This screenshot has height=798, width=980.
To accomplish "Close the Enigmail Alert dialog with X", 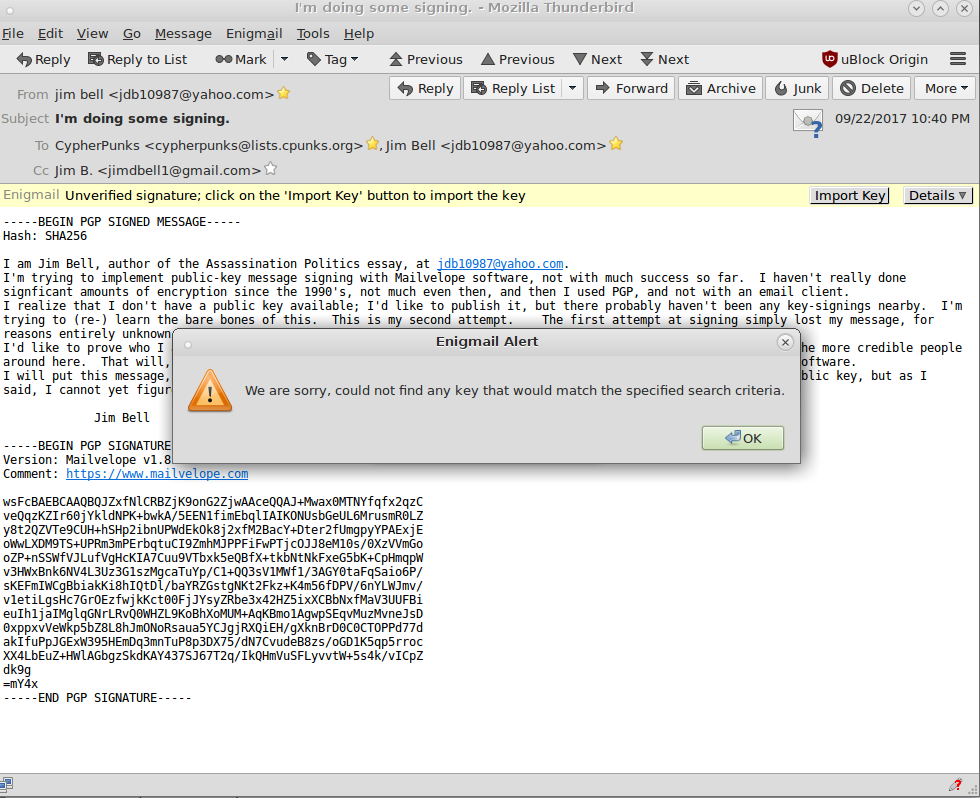I will (x=785, y=342).
